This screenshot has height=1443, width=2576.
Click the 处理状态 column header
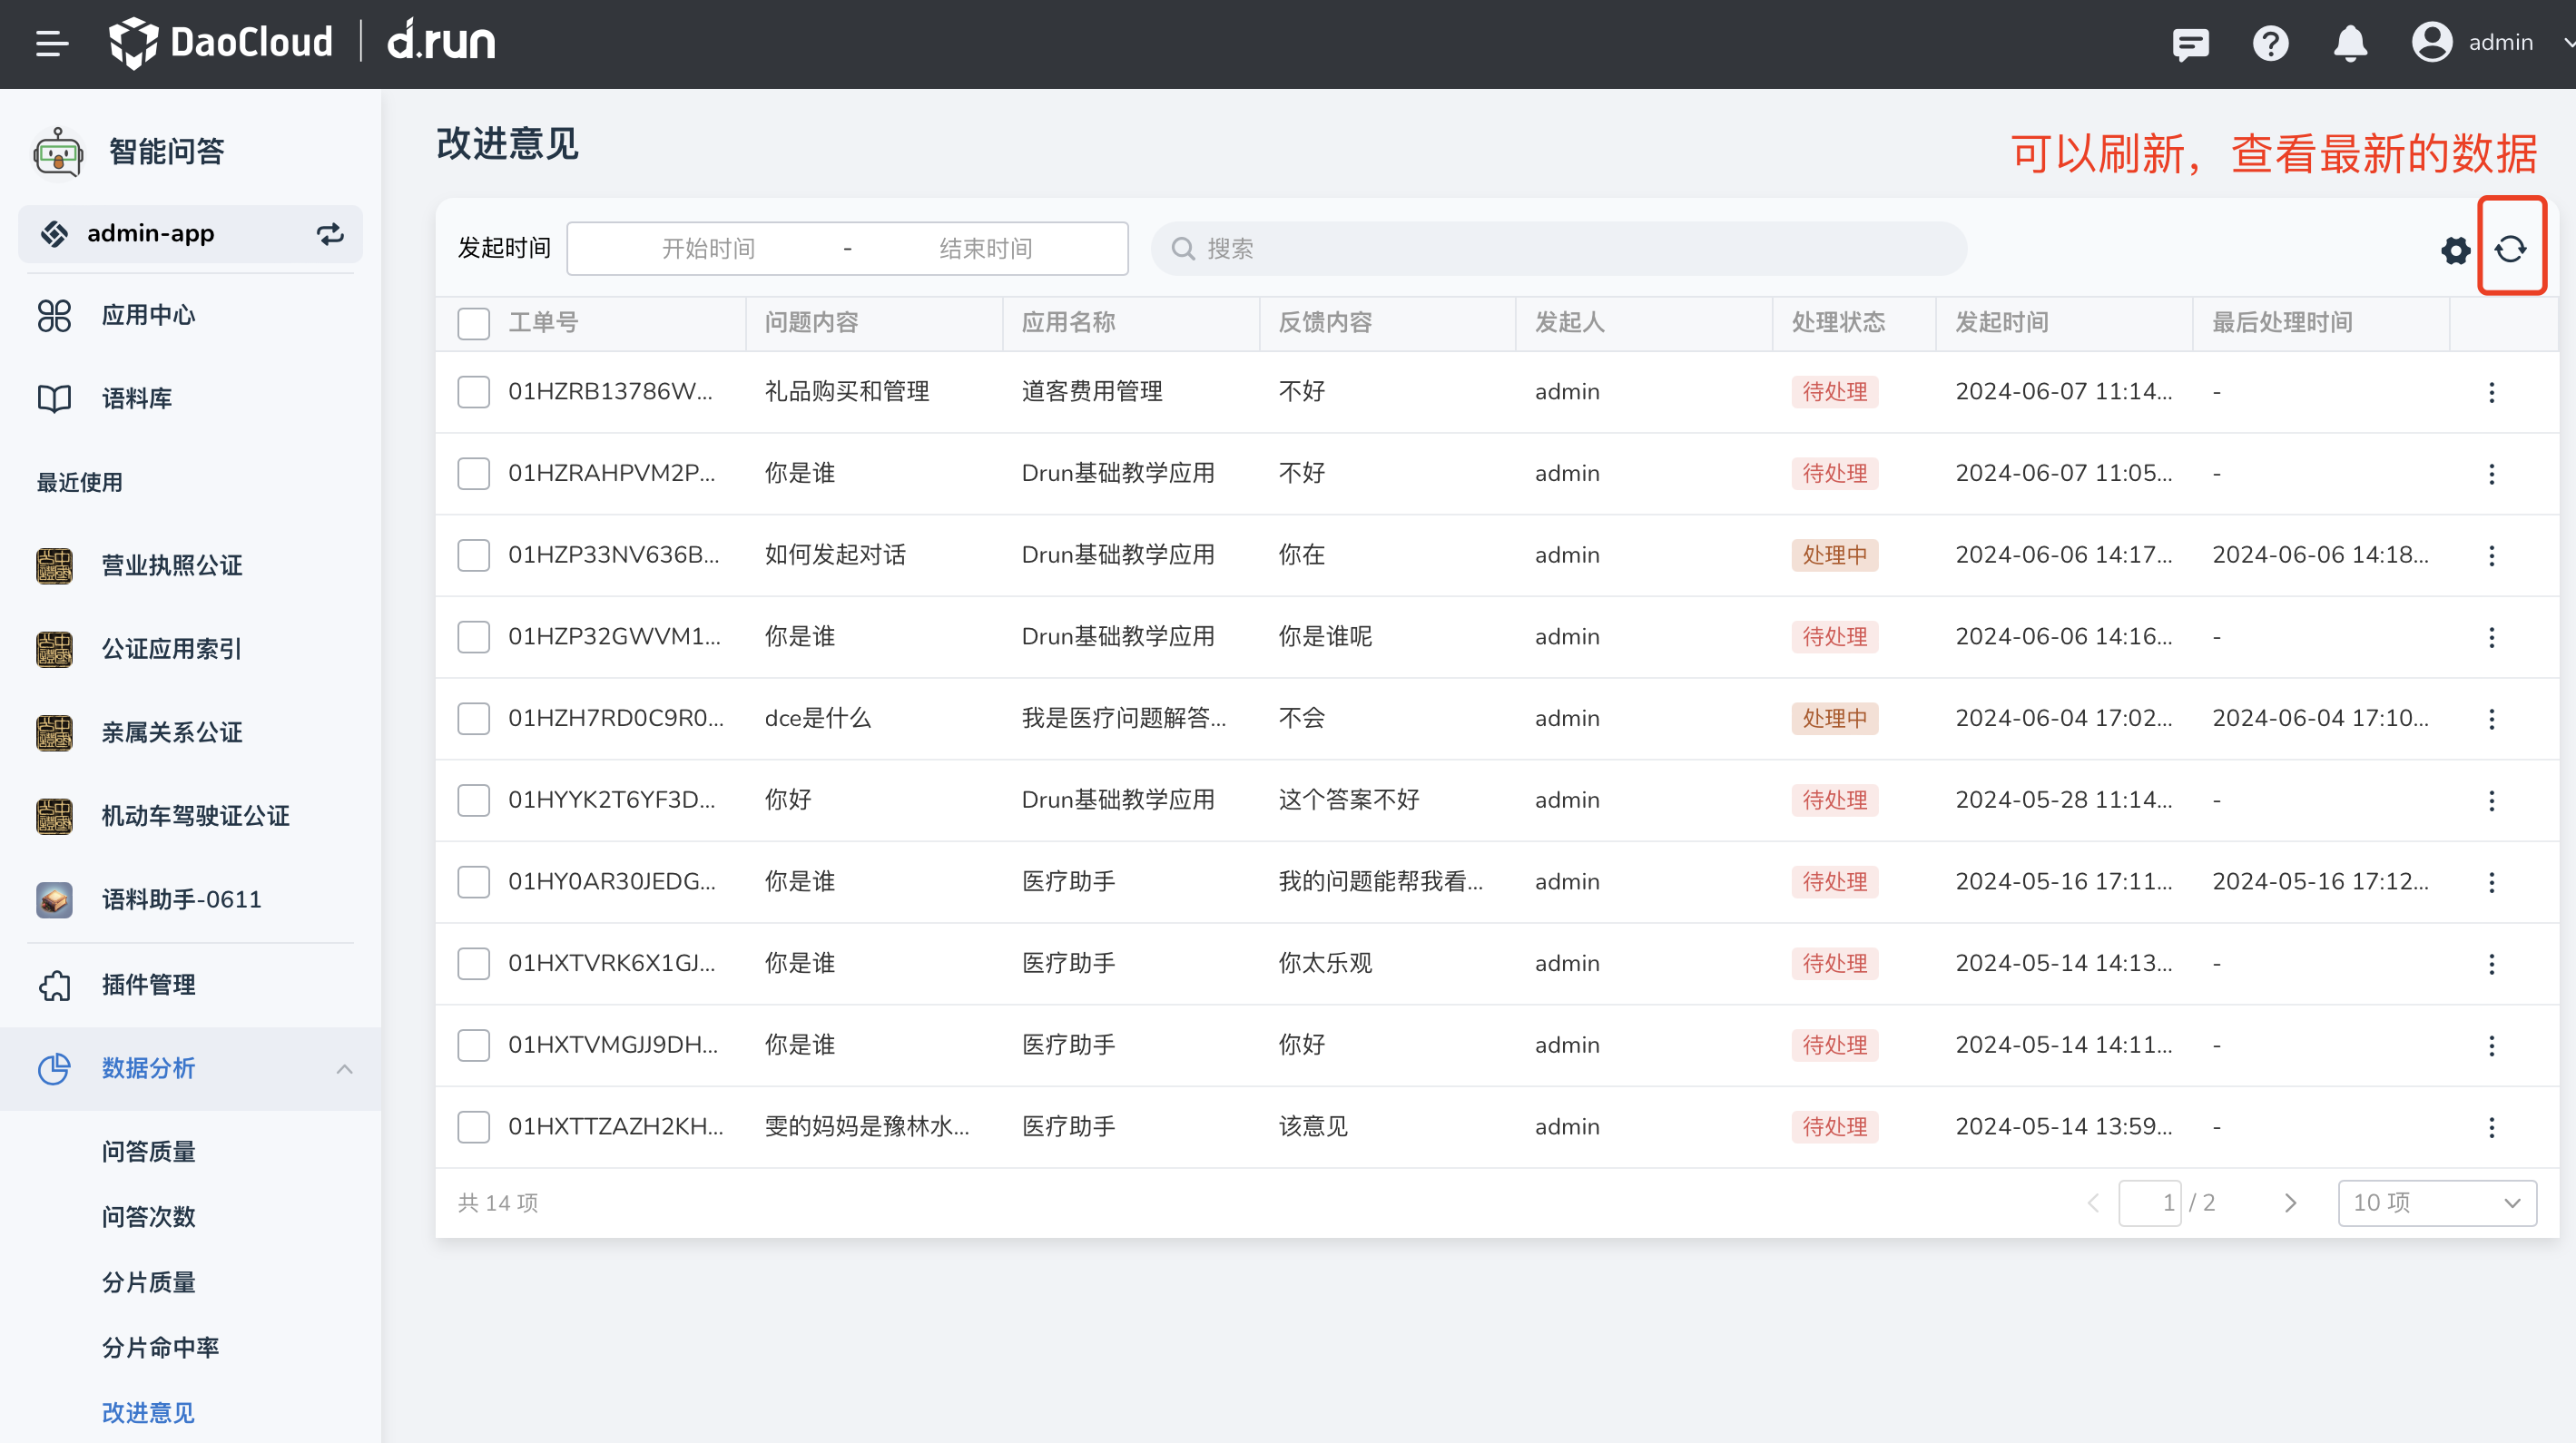coord(1838,323)
